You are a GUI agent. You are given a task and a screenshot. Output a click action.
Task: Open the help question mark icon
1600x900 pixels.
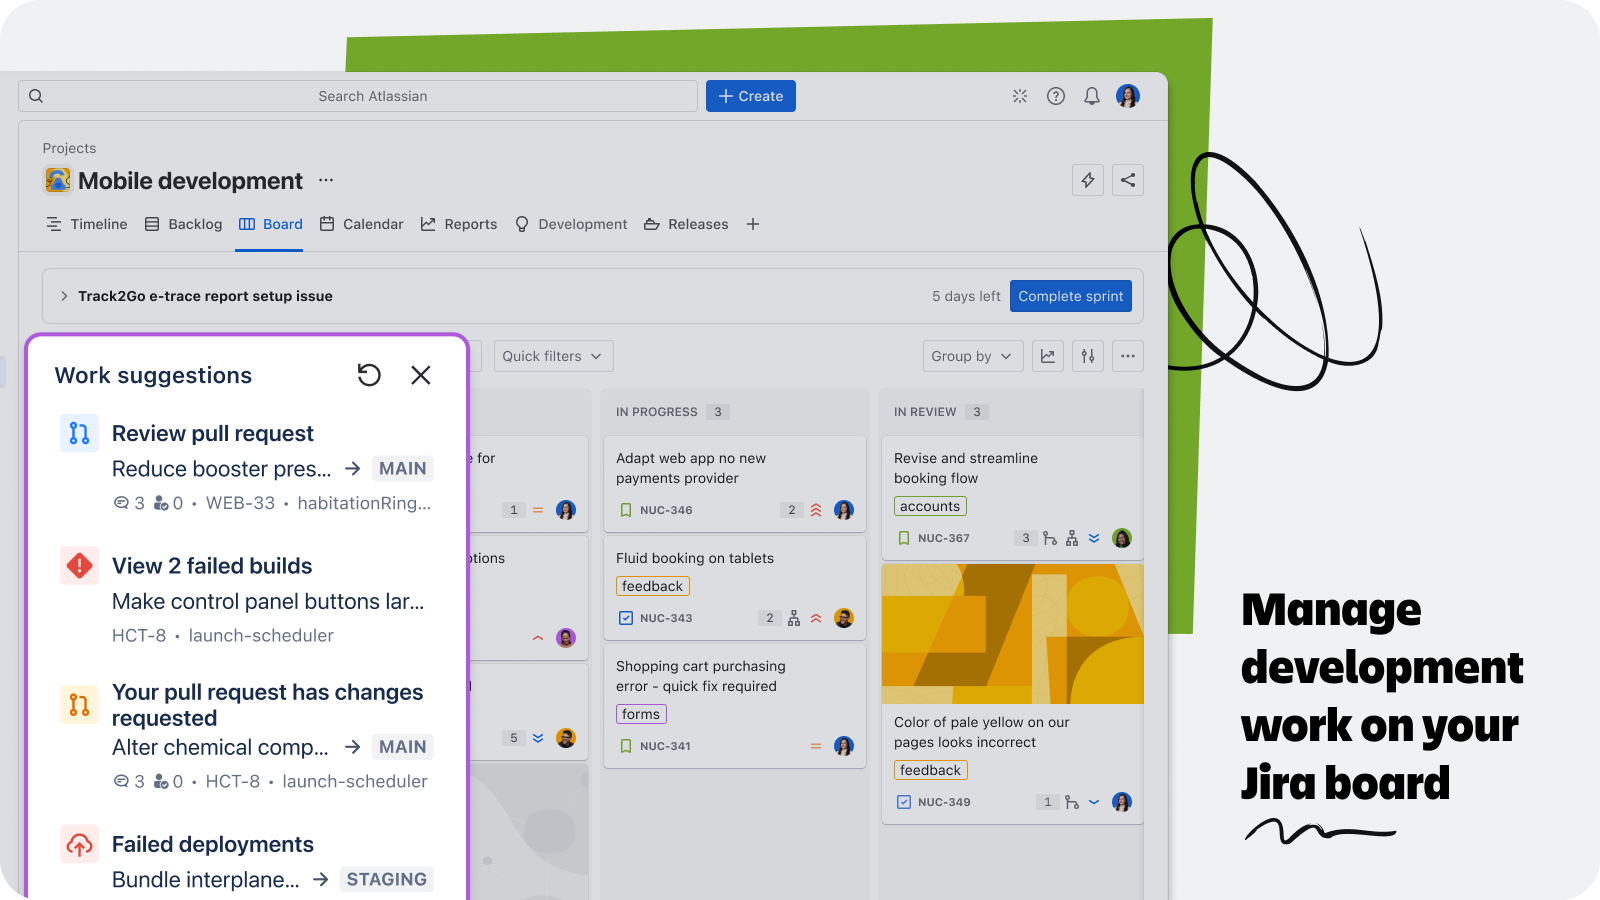coord(1056,96)
